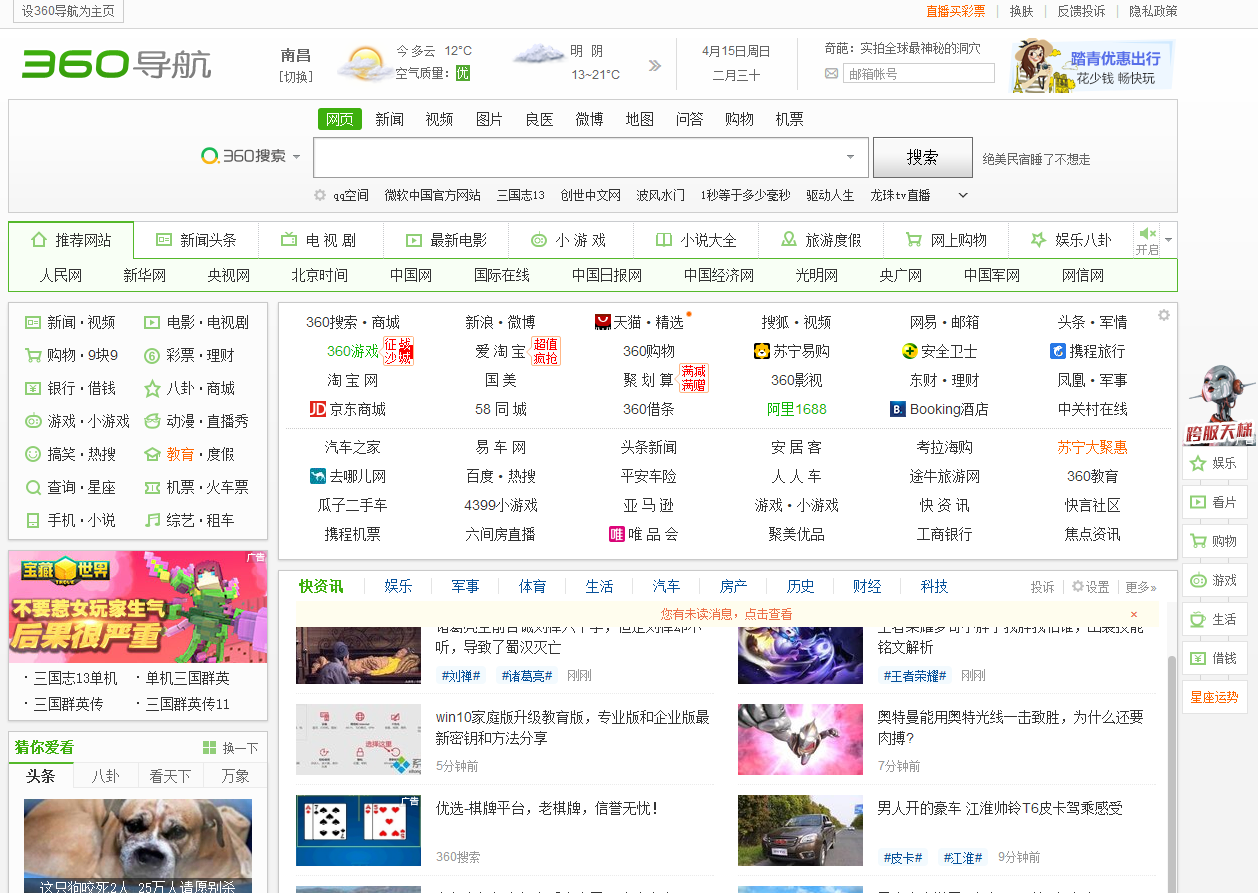
Task: Open the 苏宁大聚惠 link
Action: click(1093, 447)
